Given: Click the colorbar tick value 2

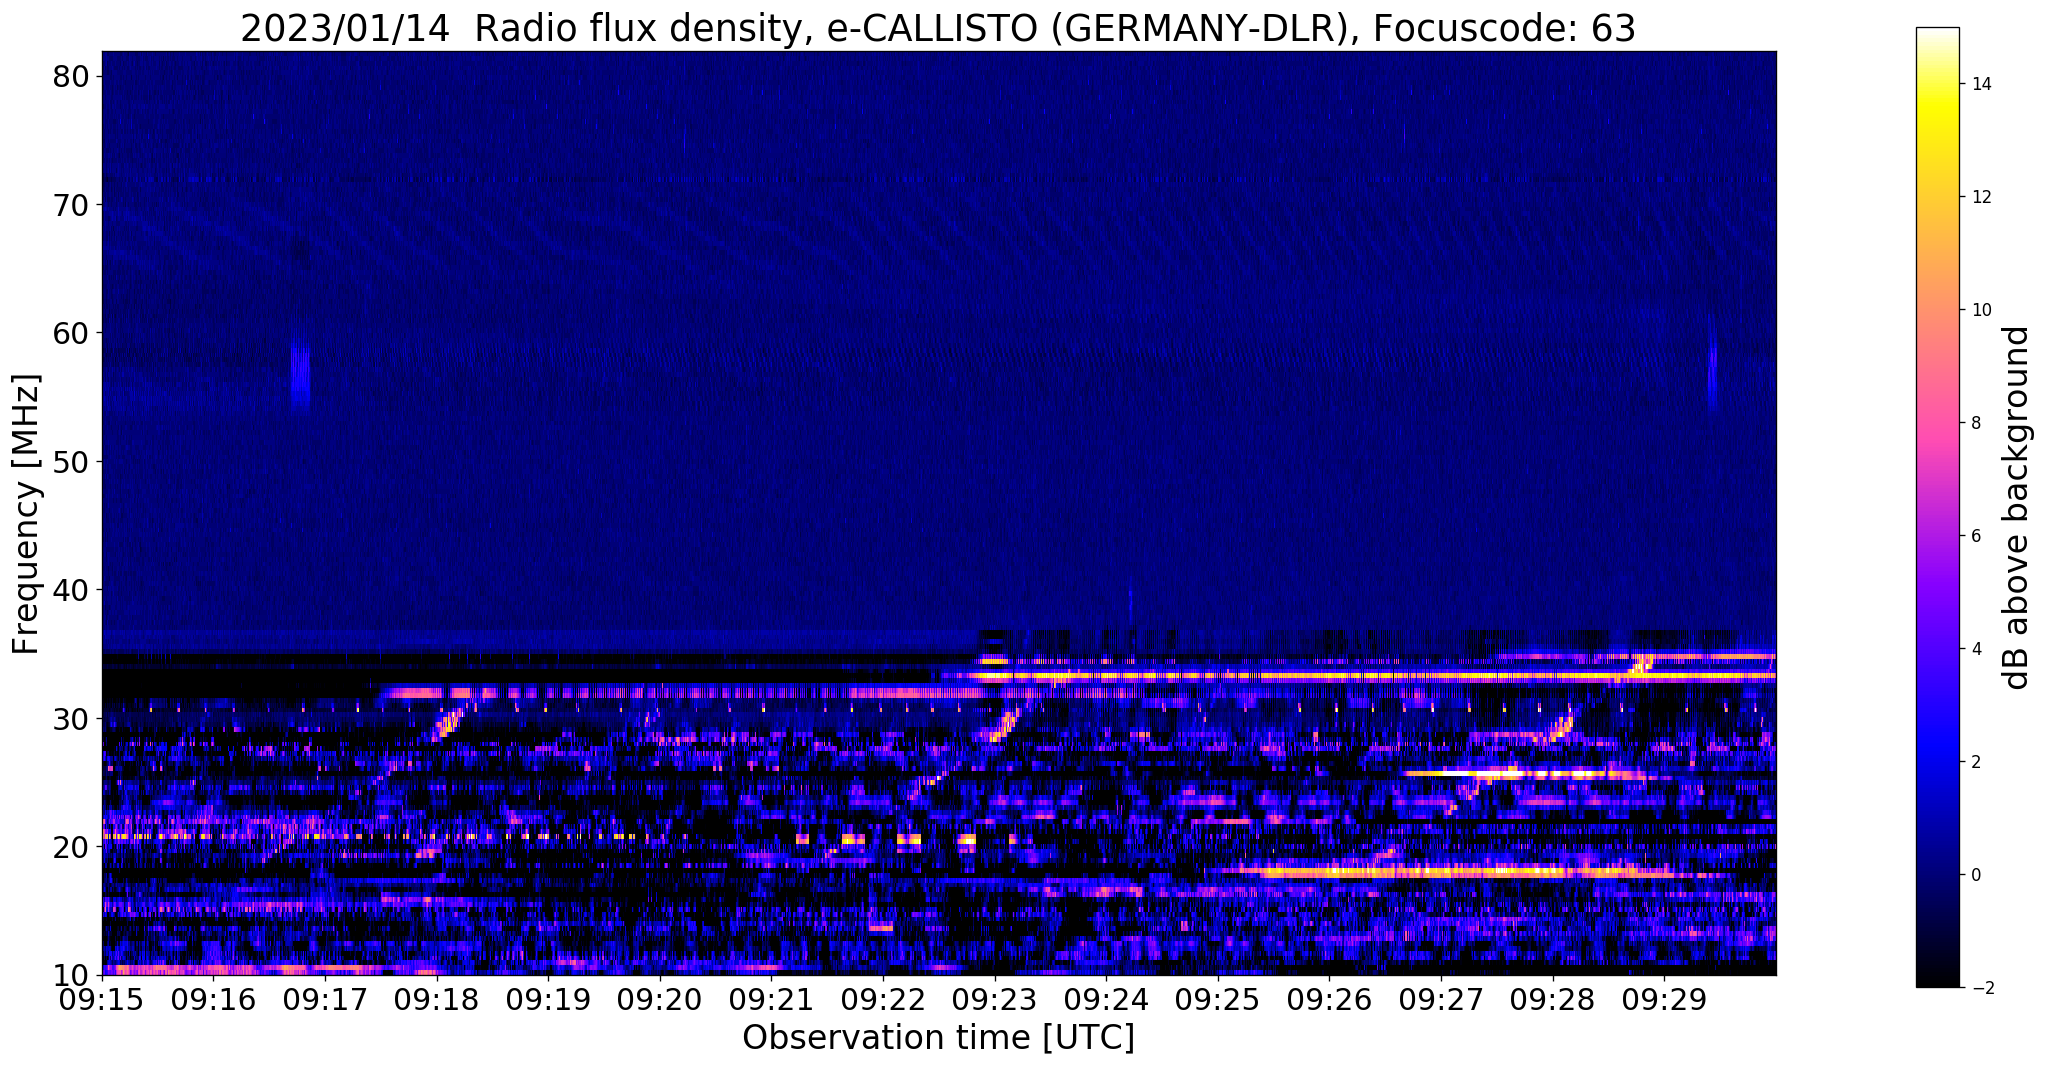Looking at the screenshot, I should 1976,762.
